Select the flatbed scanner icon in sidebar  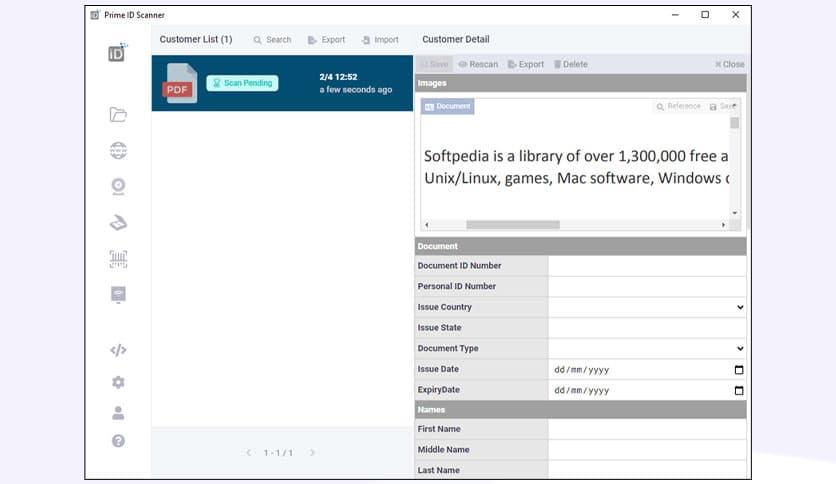coord(118,222)
